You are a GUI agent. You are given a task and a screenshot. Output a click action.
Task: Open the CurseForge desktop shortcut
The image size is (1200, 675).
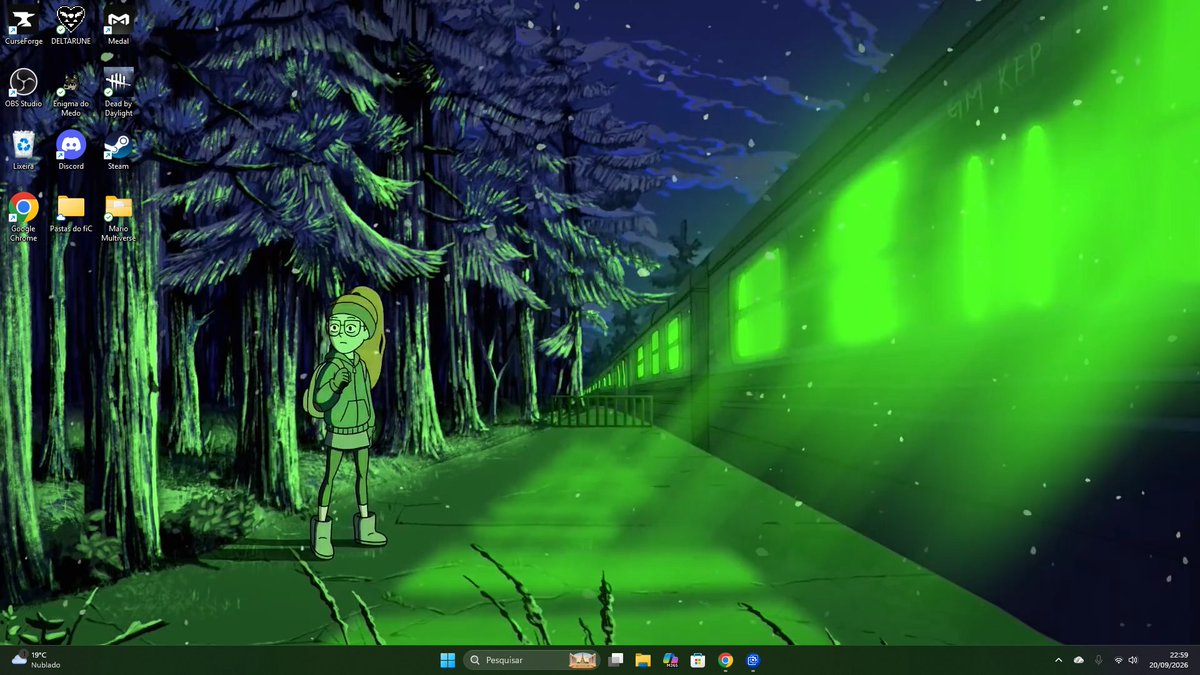coord(23,26)
